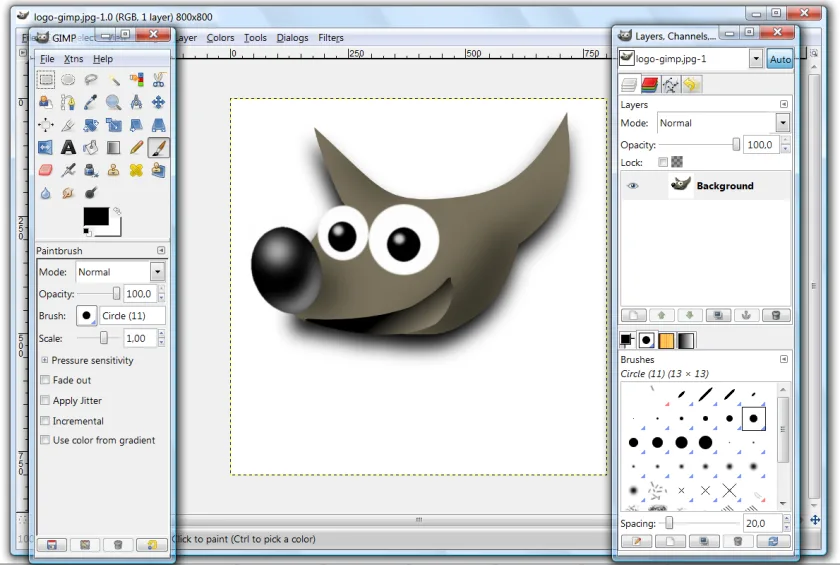Select the Text tool
The height and width of the screenshot is (565, 840).
[68, 147]
